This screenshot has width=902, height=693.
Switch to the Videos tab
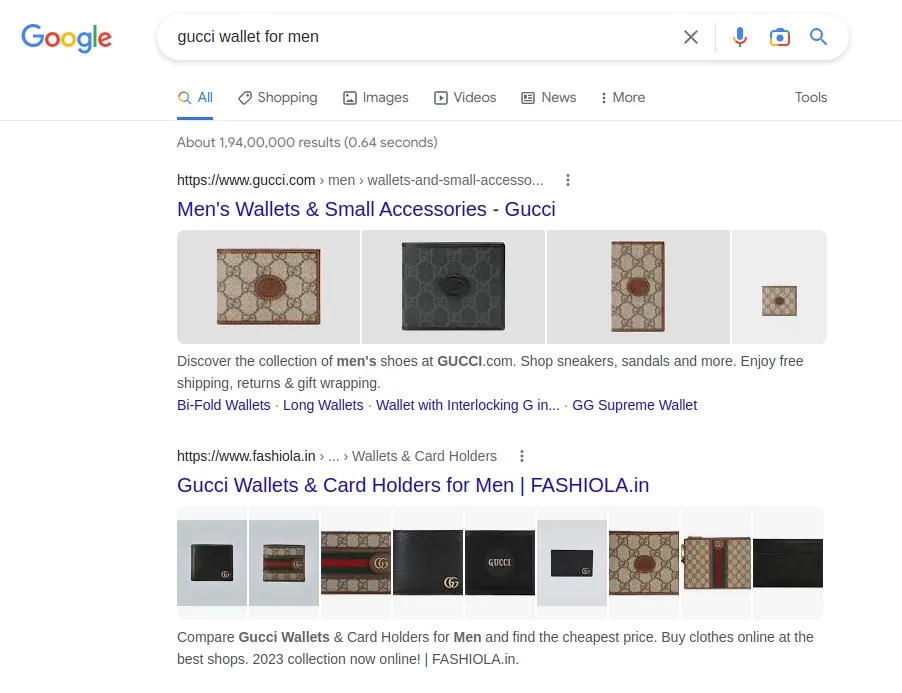(x=465, y=98)
